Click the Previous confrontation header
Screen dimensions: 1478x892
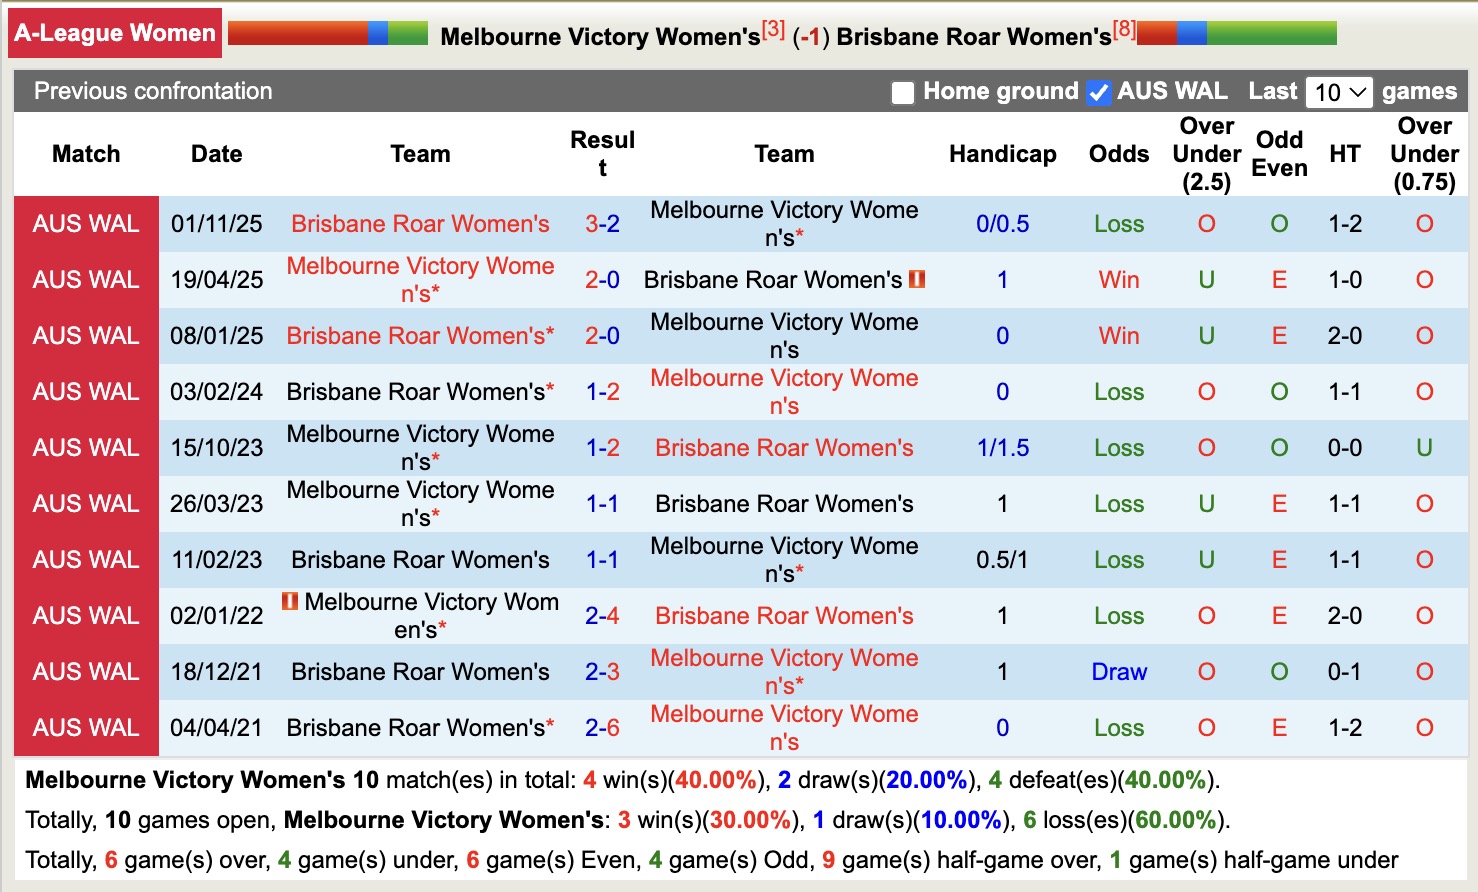point(152,91)
